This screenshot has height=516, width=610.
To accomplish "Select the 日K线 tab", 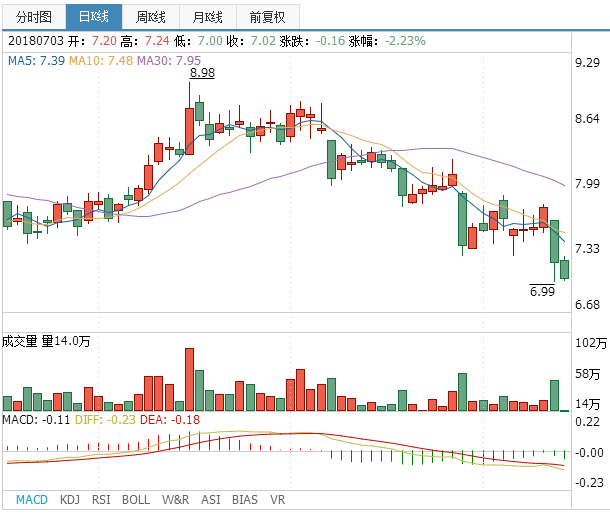I will 94,17.
